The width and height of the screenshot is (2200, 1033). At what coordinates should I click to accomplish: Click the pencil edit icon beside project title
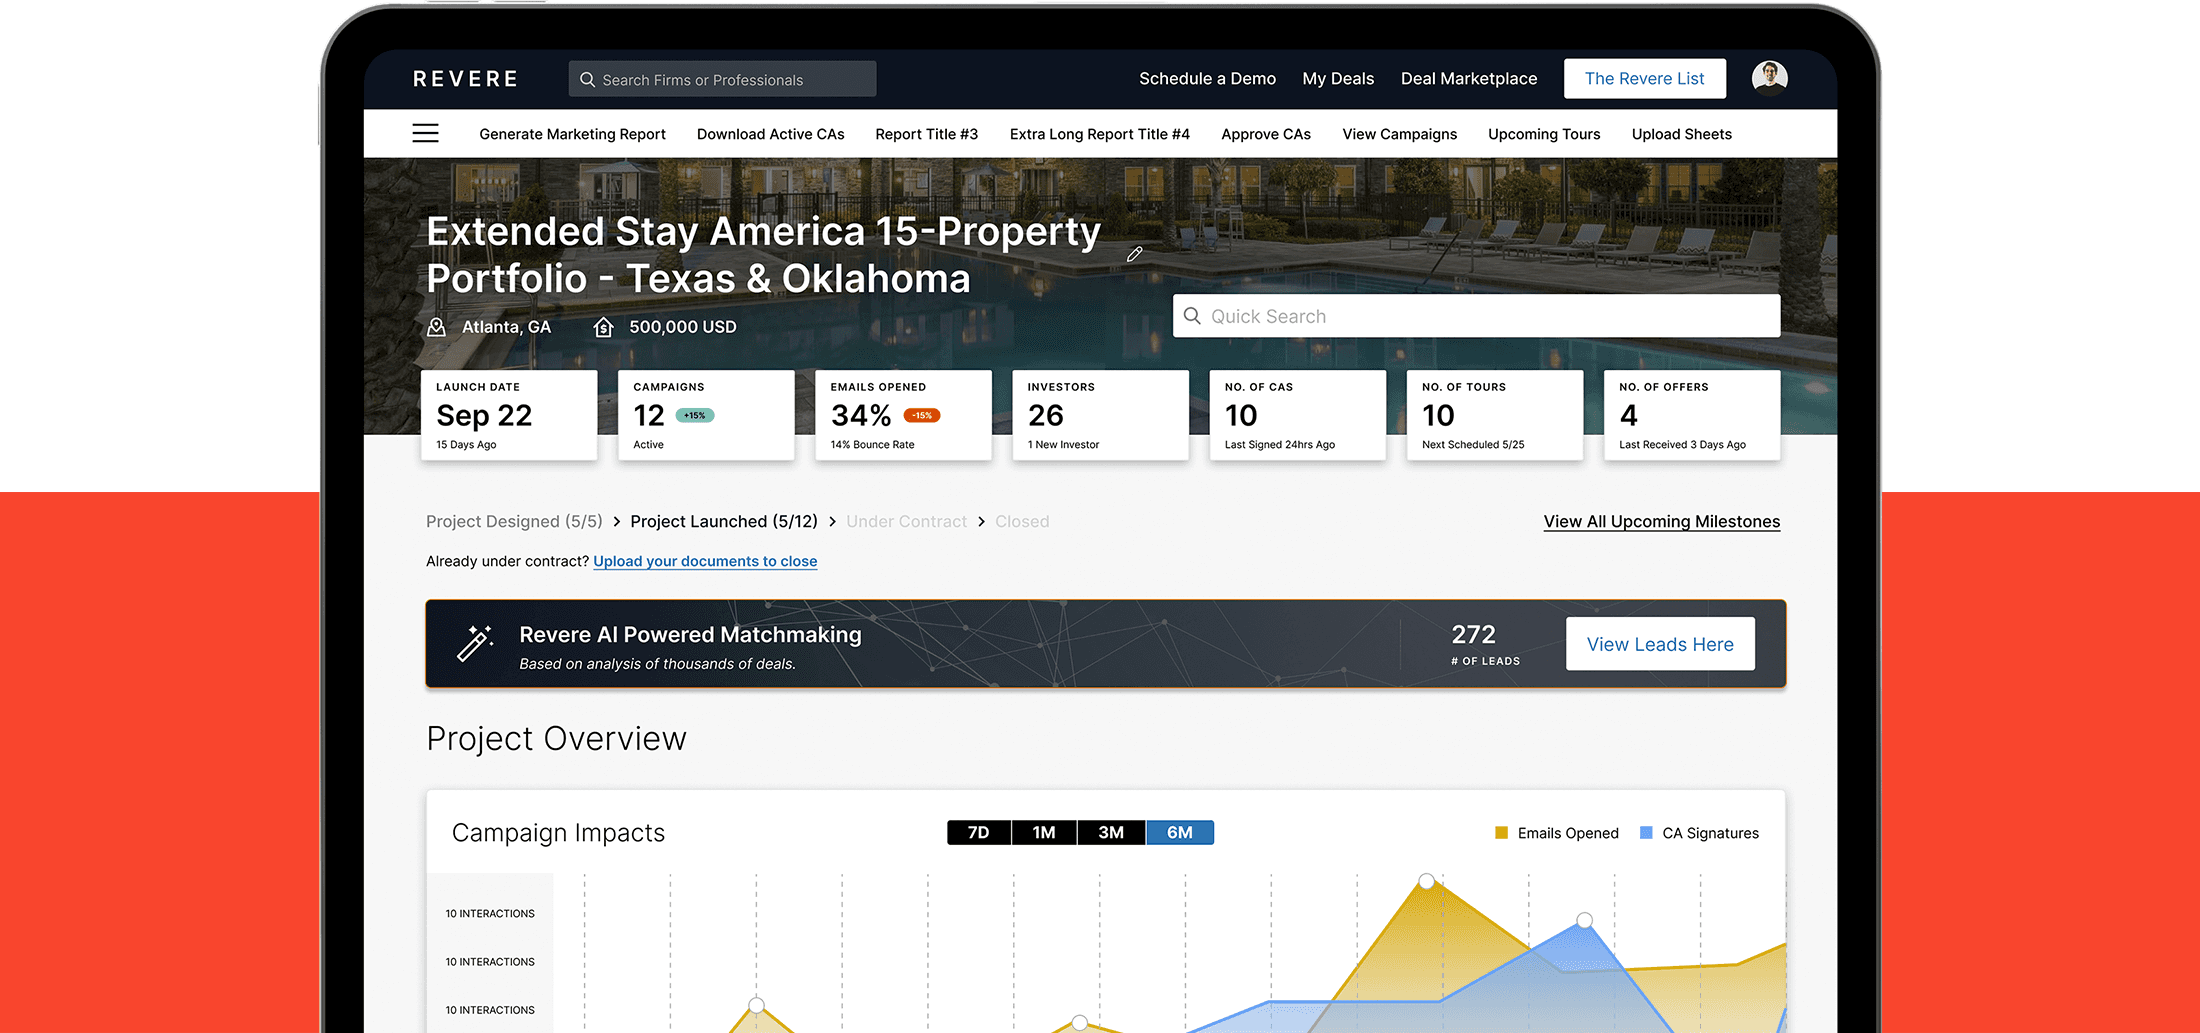click(x=1134, y=254)
